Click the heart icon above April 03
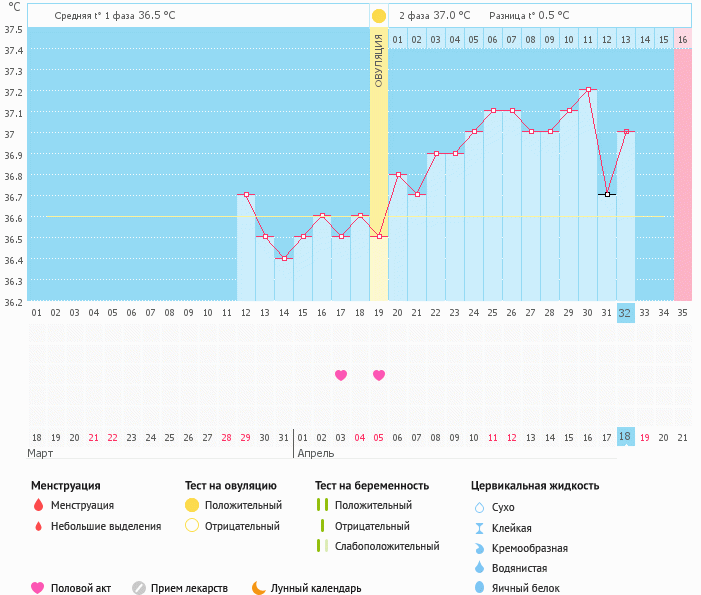The width and height of the screenshot is (701, 595). [x=341, y=375]
